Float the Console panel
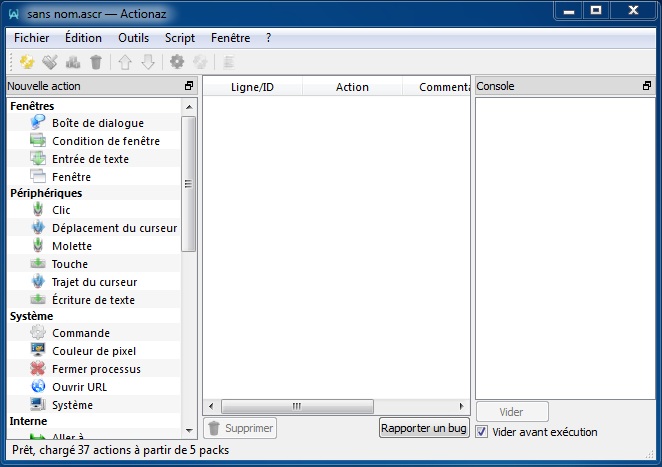Viewport: 662px width, 467px height. (646, 87)
